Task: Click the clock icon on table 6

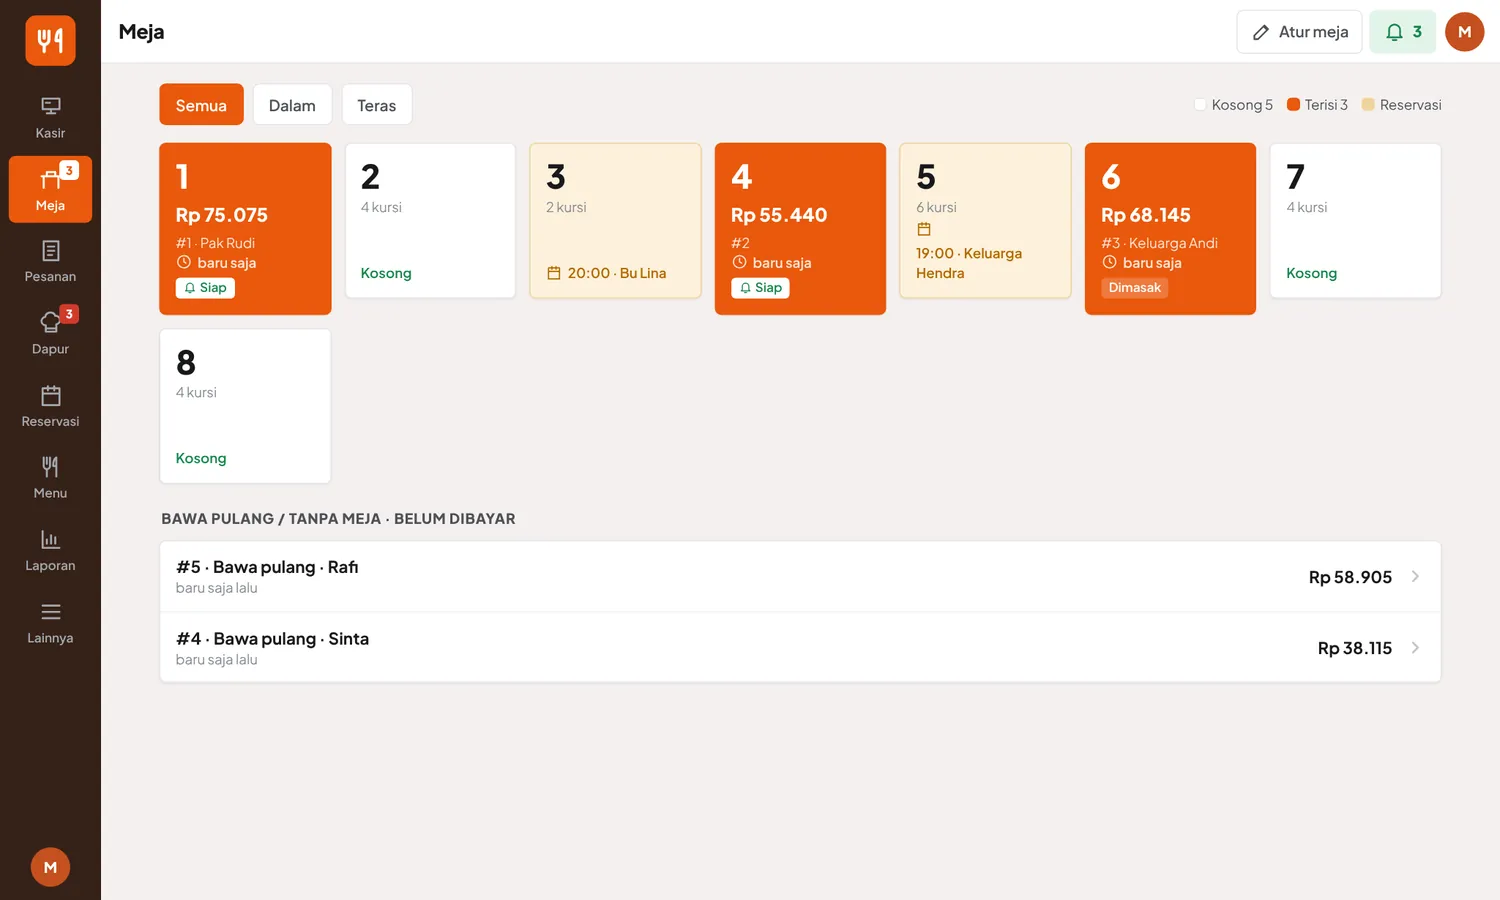Action: point(1109,262)
